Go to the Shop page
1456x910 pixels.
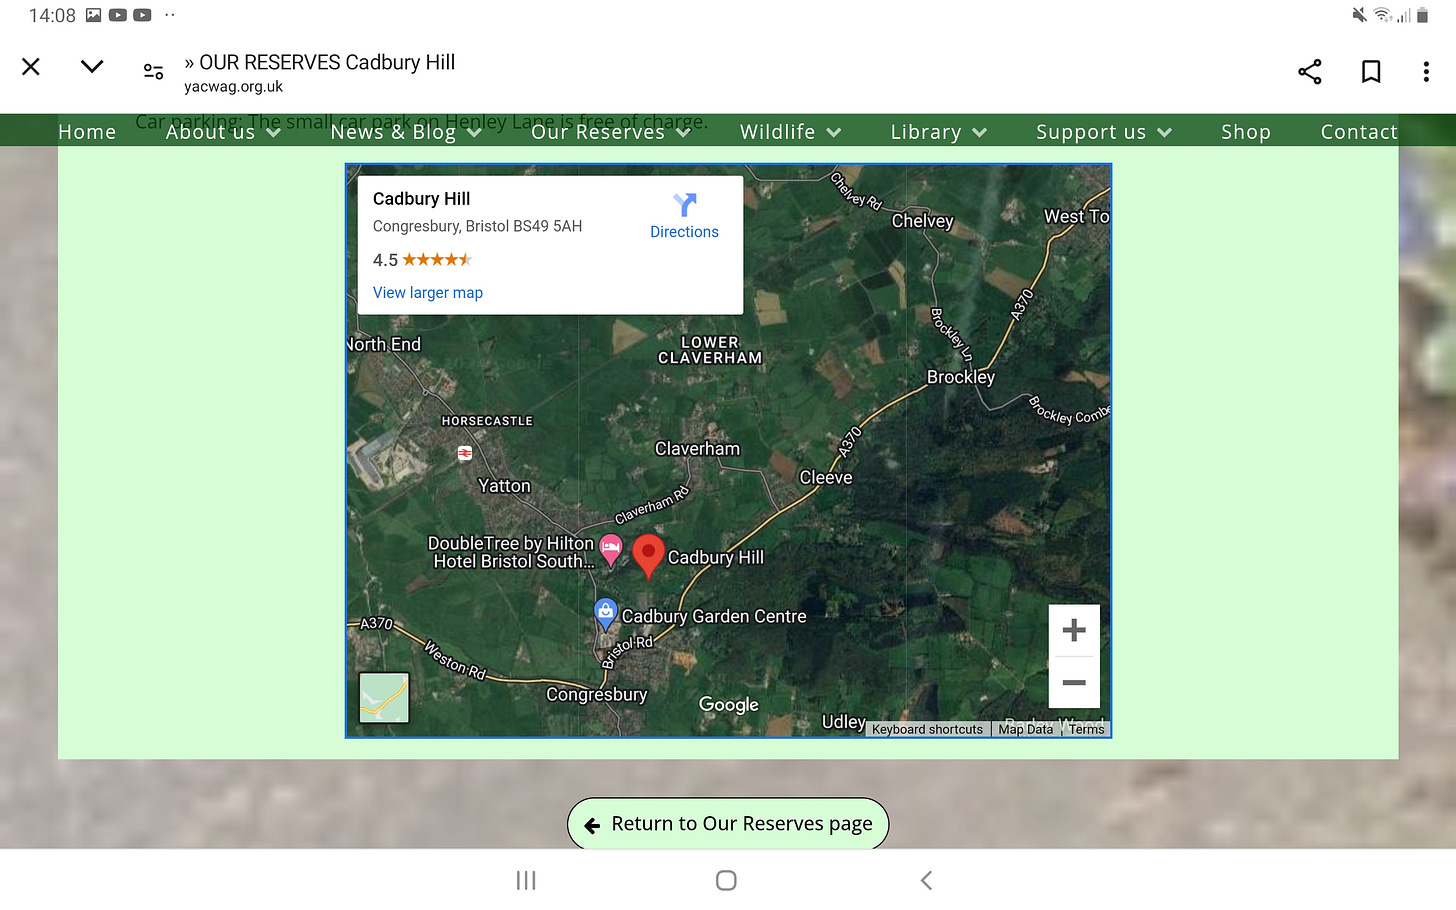1246,132
